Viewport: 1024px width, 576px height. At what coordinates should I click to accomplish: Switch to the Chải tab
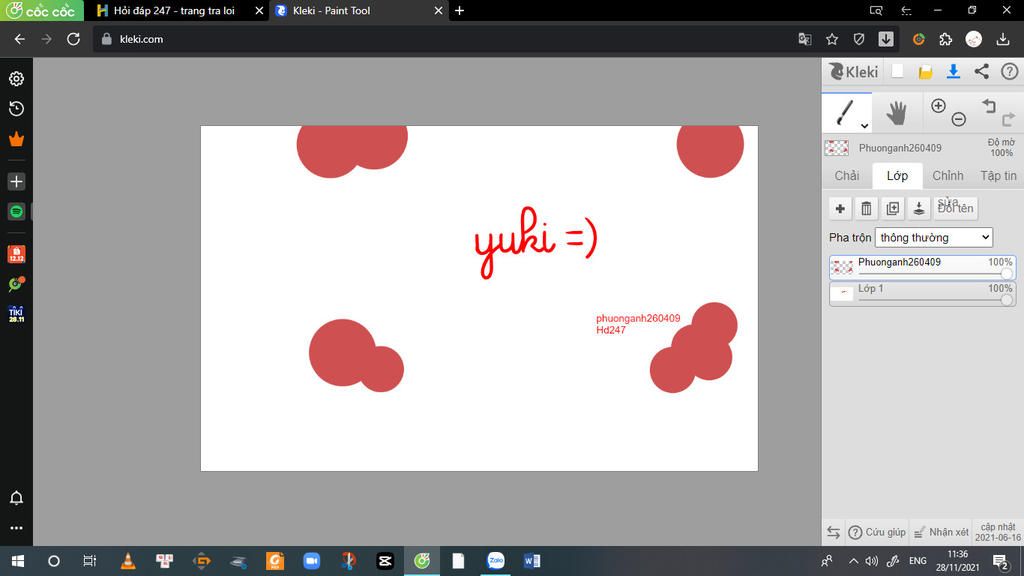(847, 176)
